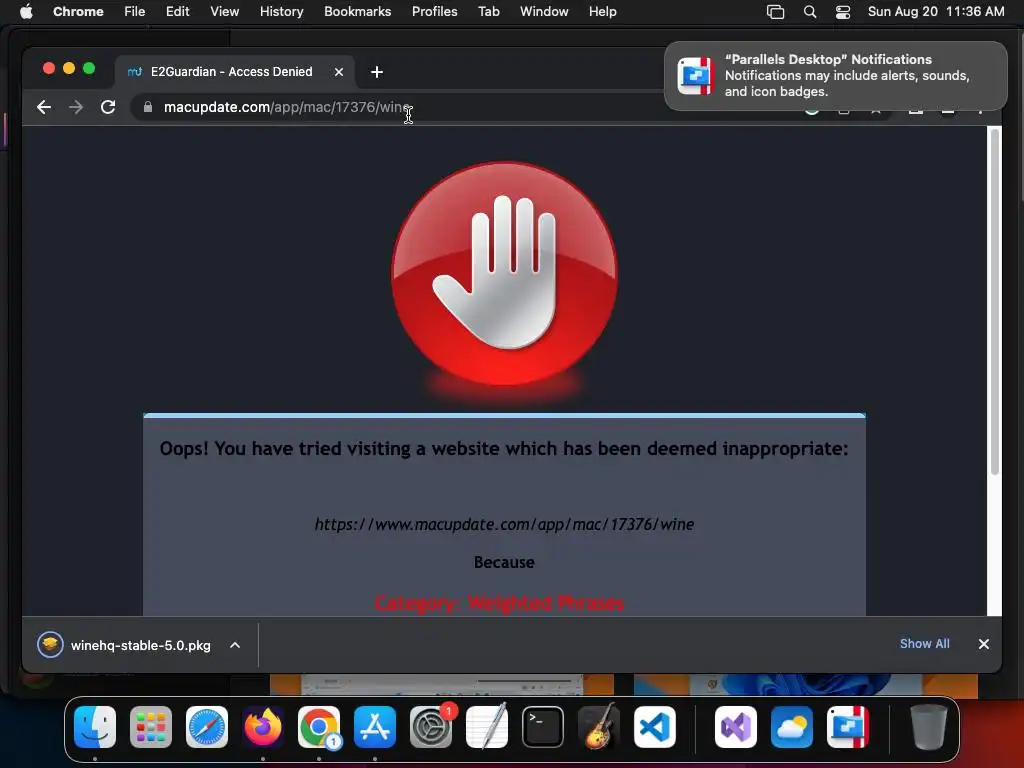Viewport: 1024px width, 768px height.
Task: Open Google Chrome from the dock
Action: pyautogui.click(x=319, y=727)
